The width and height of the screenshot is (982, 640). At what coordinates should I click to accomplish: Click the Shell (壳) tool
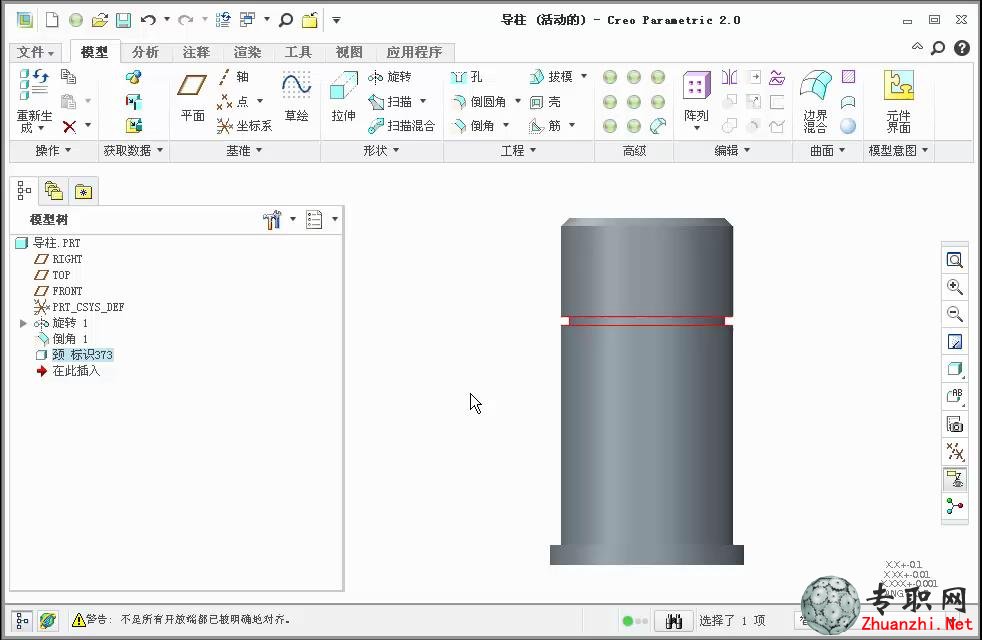tap(545, 101)
